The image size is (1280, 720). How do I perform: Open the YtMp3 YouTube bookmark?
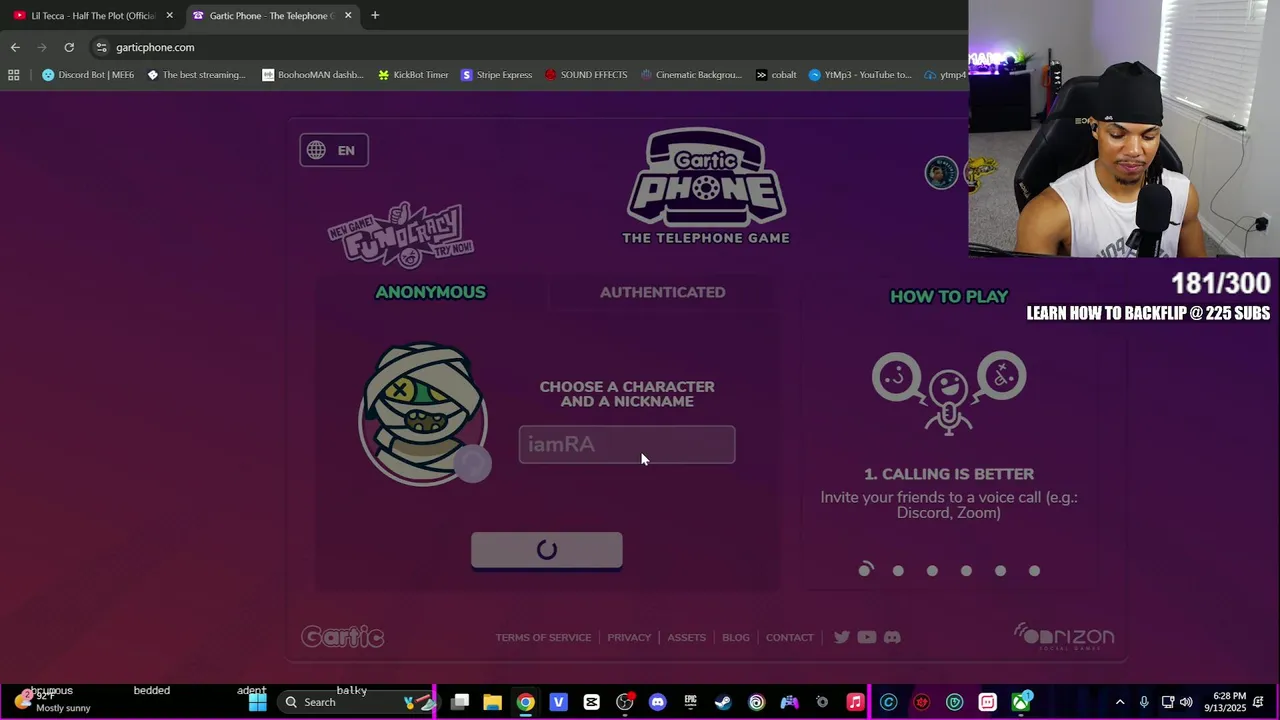point(860,75)
